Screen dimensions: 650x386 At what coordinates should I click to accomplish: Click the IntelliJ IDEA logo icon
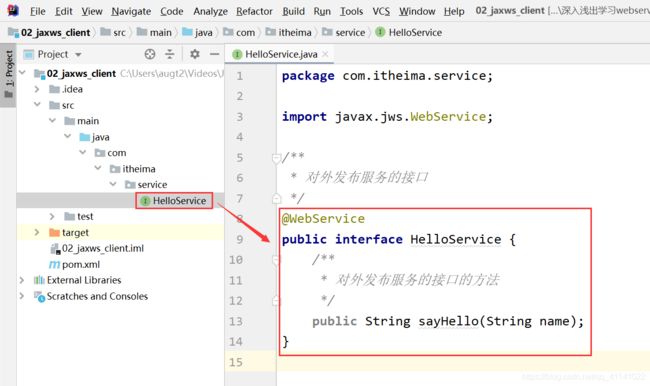[x=13, y=10]
